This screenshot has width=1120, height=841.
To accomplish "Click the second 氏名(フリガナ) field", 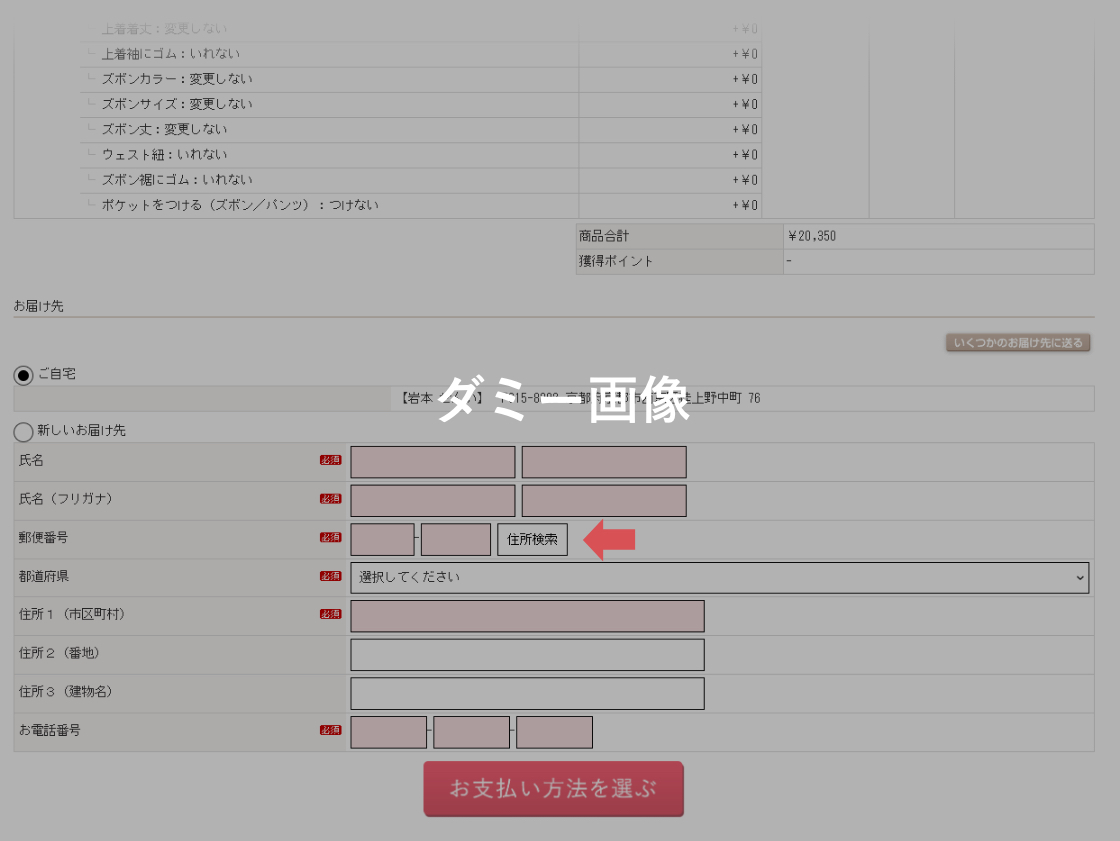I will pyautogui.click(x=604, y=501).
